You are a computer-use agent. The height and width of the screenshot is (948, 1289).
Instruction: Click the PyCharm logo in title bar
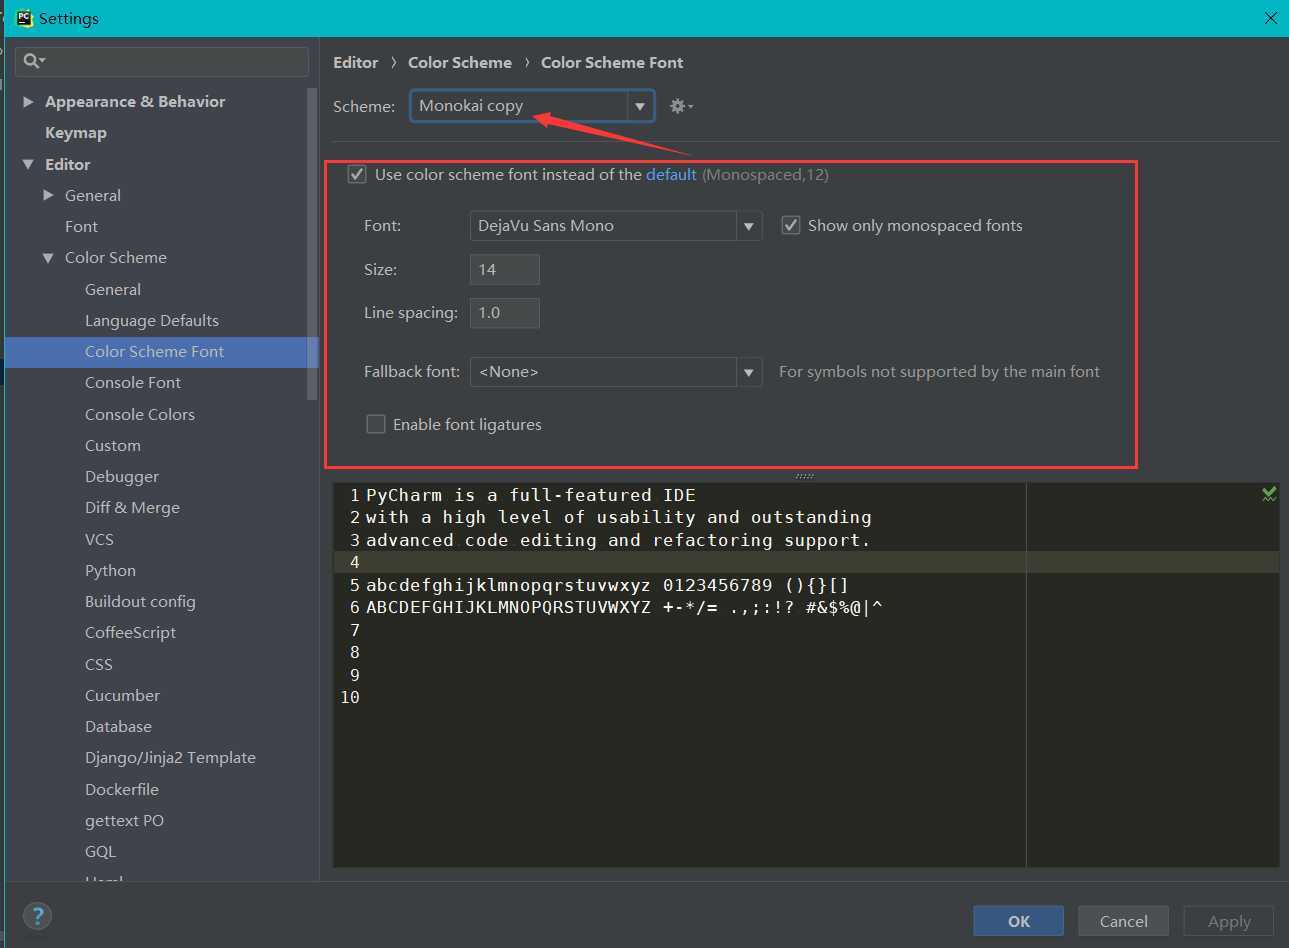[24, 18]
